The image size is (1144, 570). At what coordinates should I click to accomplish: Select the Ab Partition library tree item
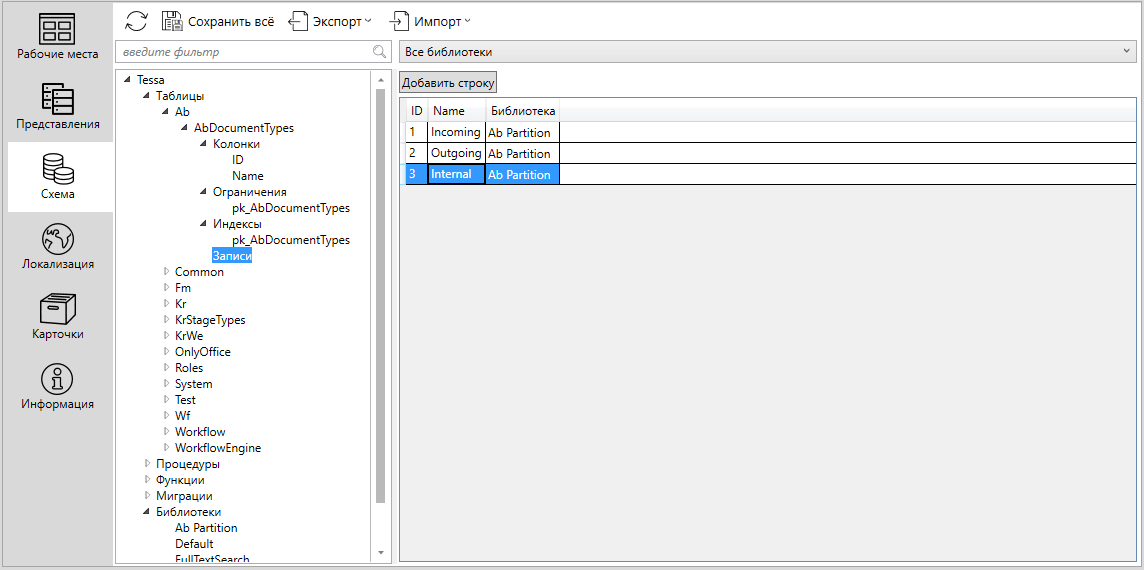tap(206, 528)
